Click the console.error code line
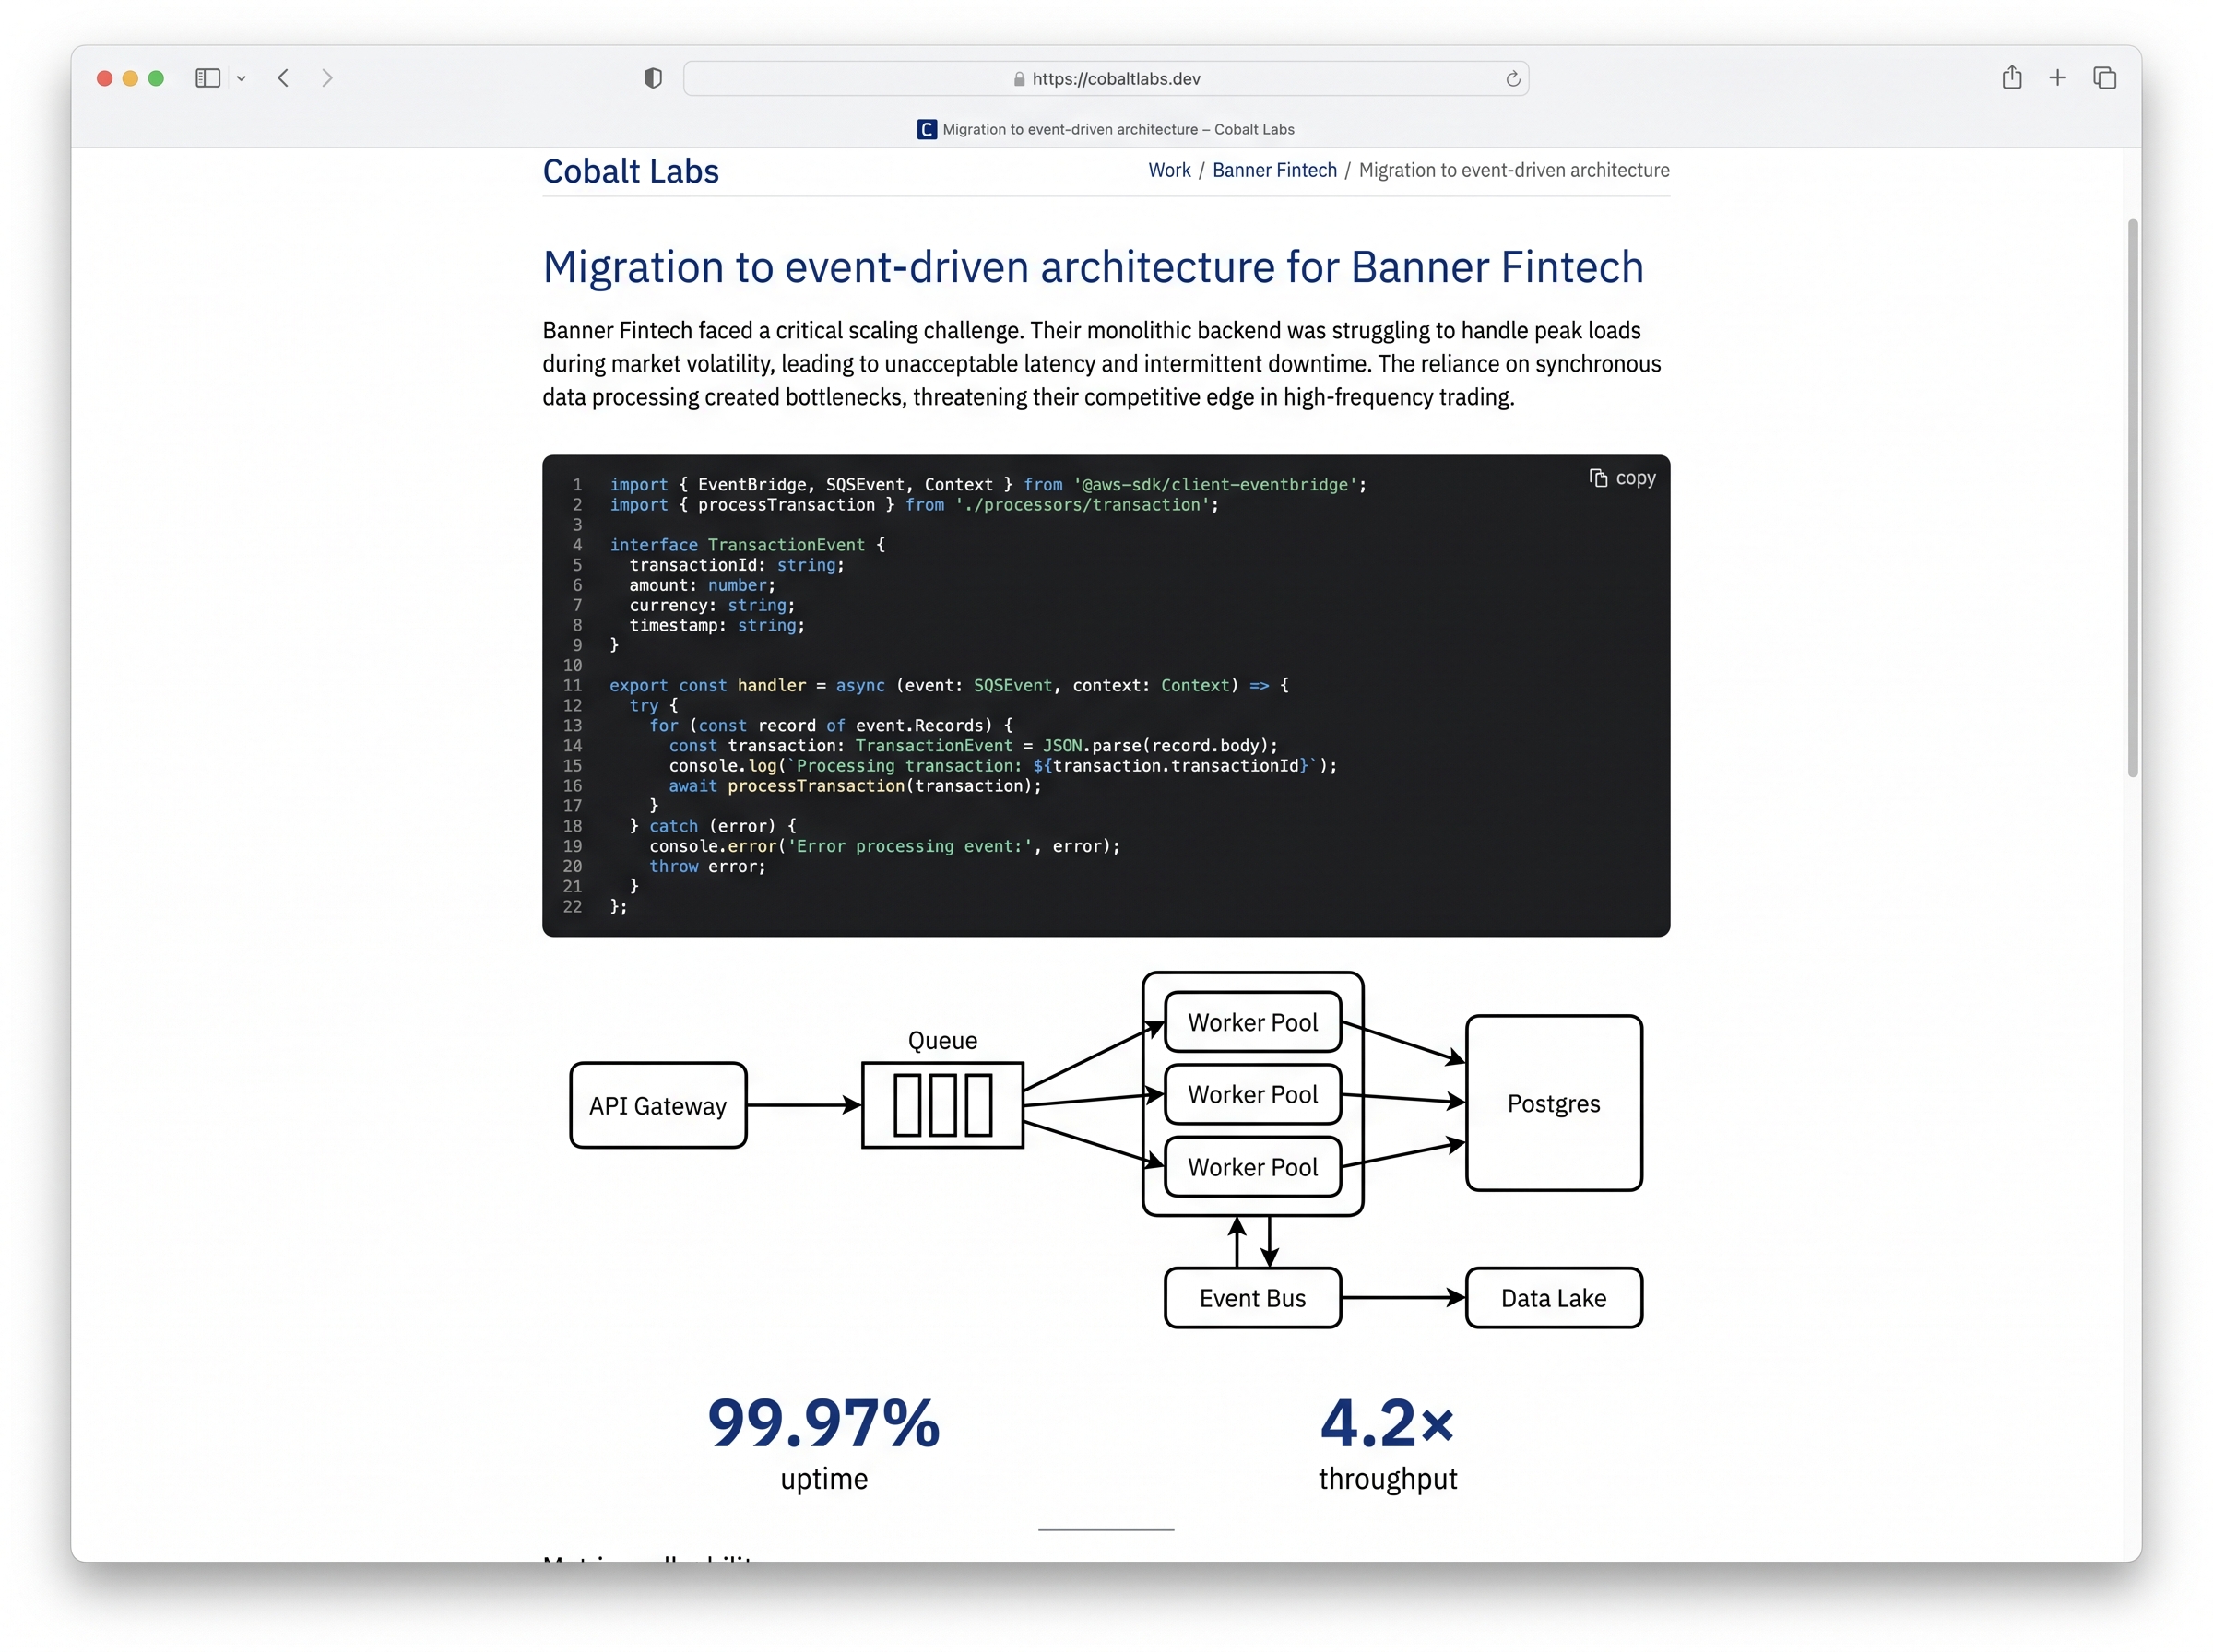 pos(884,846)
